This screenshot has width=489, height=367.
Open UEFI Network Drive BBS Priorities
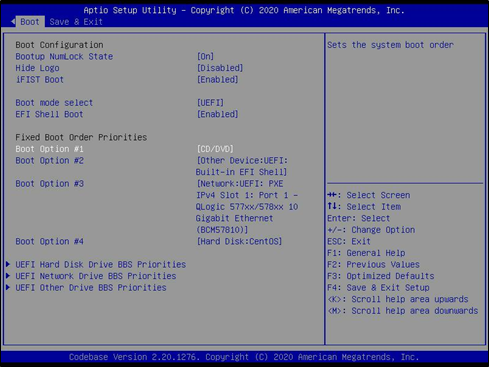tap(96, 276)
